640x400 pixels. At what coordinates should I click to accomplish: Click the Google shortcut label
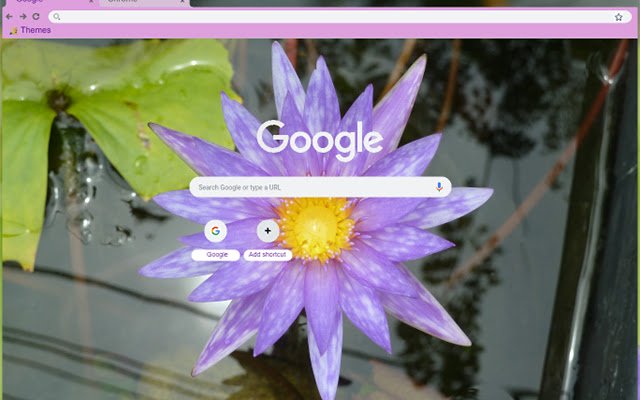tap(216, 255)
